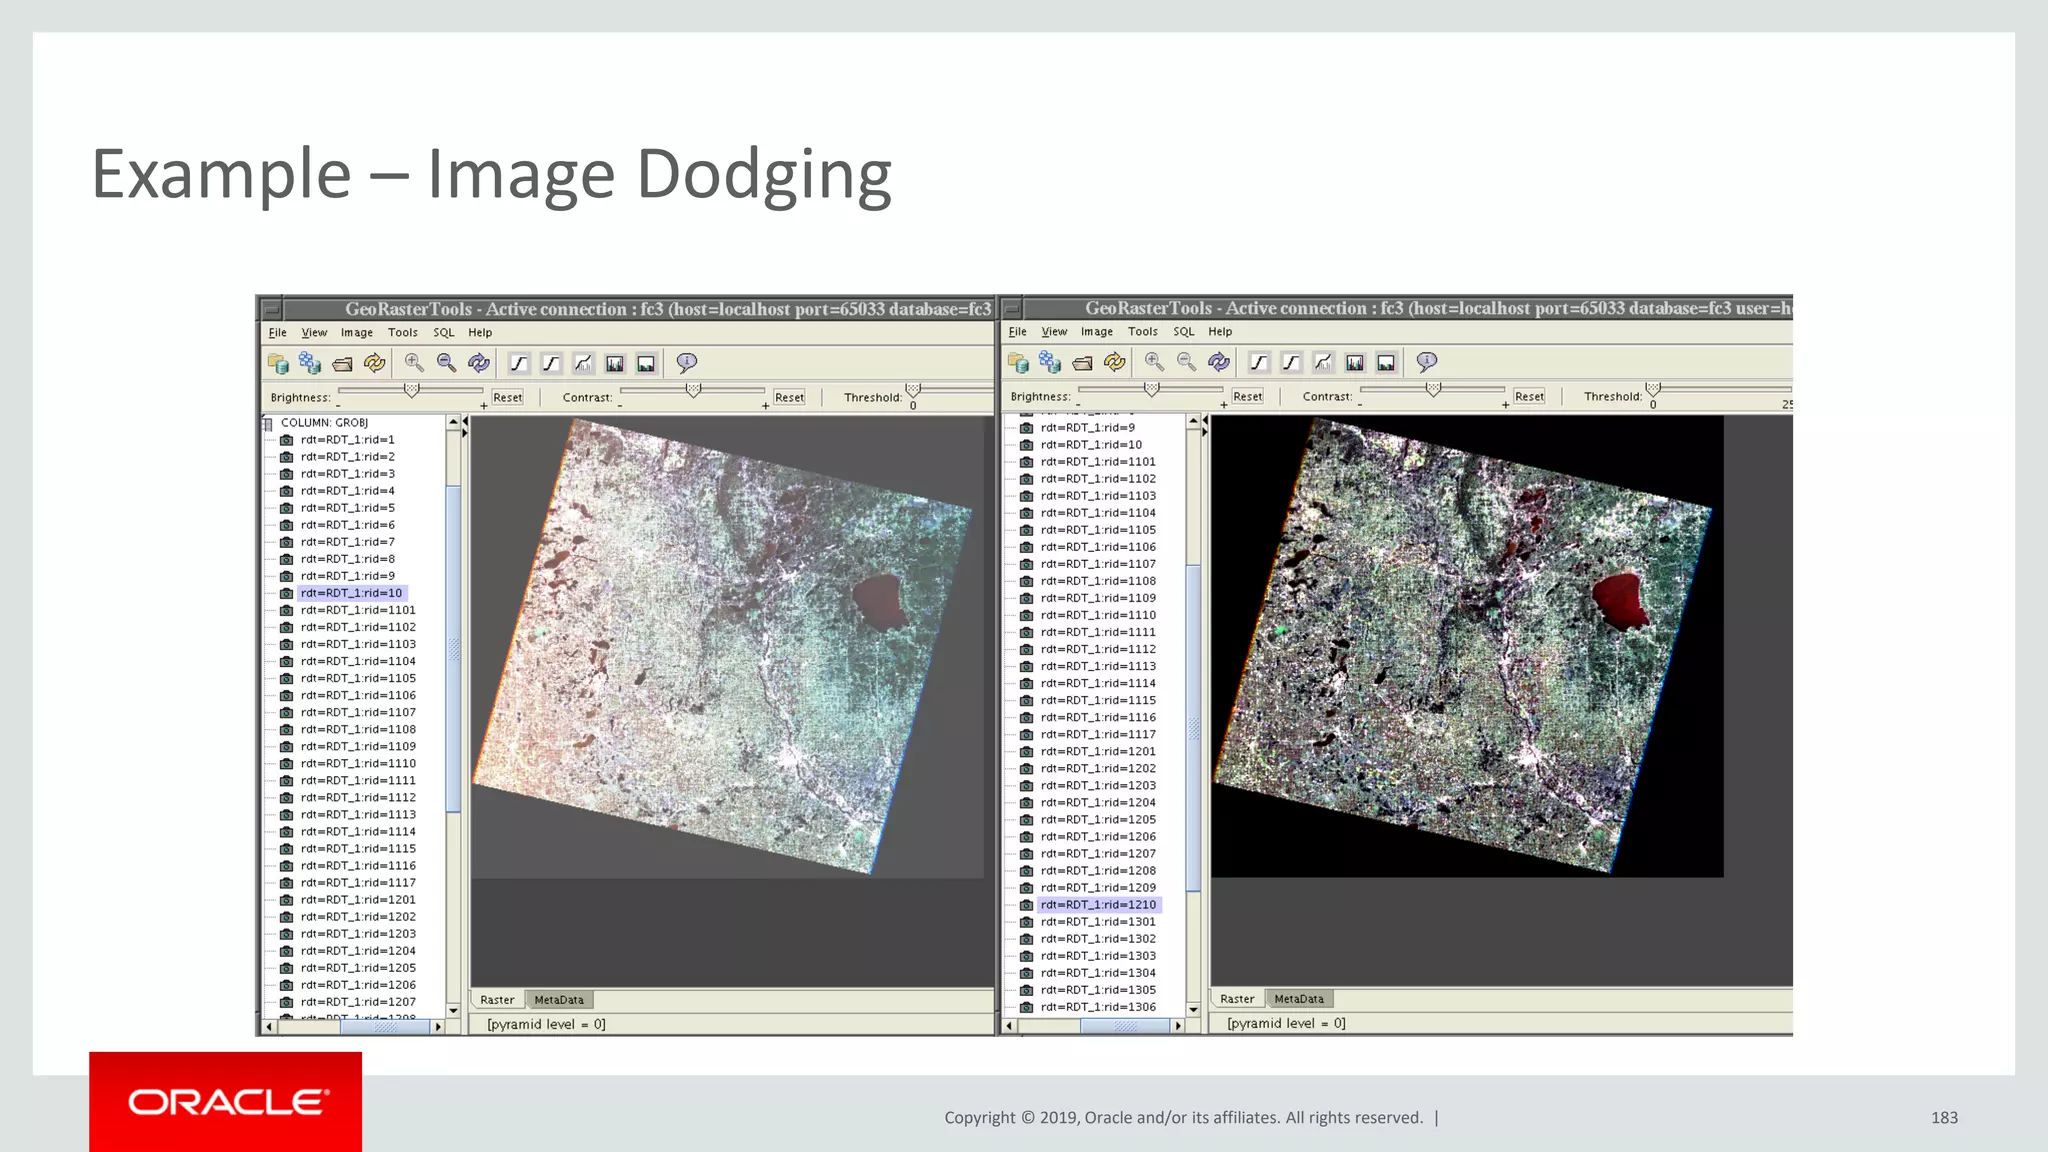Select rdt=RDT_1:rid=1301 in right window list

(x=1098, y=922)
